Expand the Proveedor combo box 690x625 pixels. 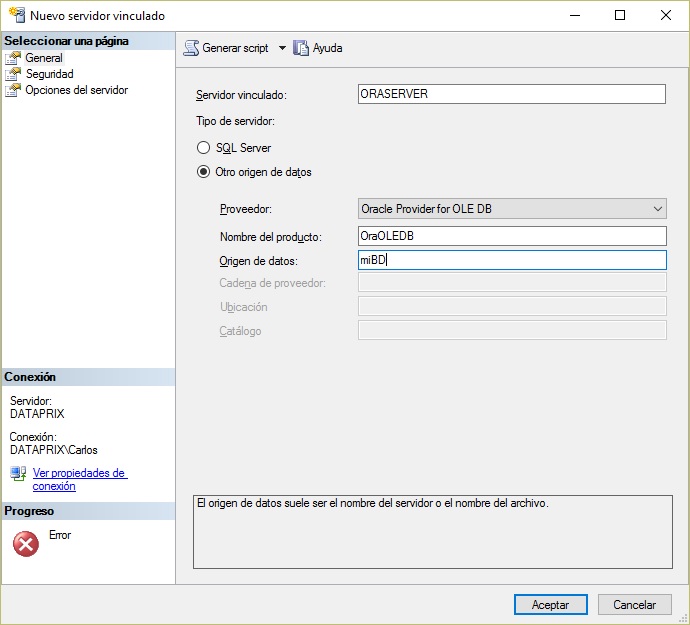pyautogui.click(x=657, y=209)
